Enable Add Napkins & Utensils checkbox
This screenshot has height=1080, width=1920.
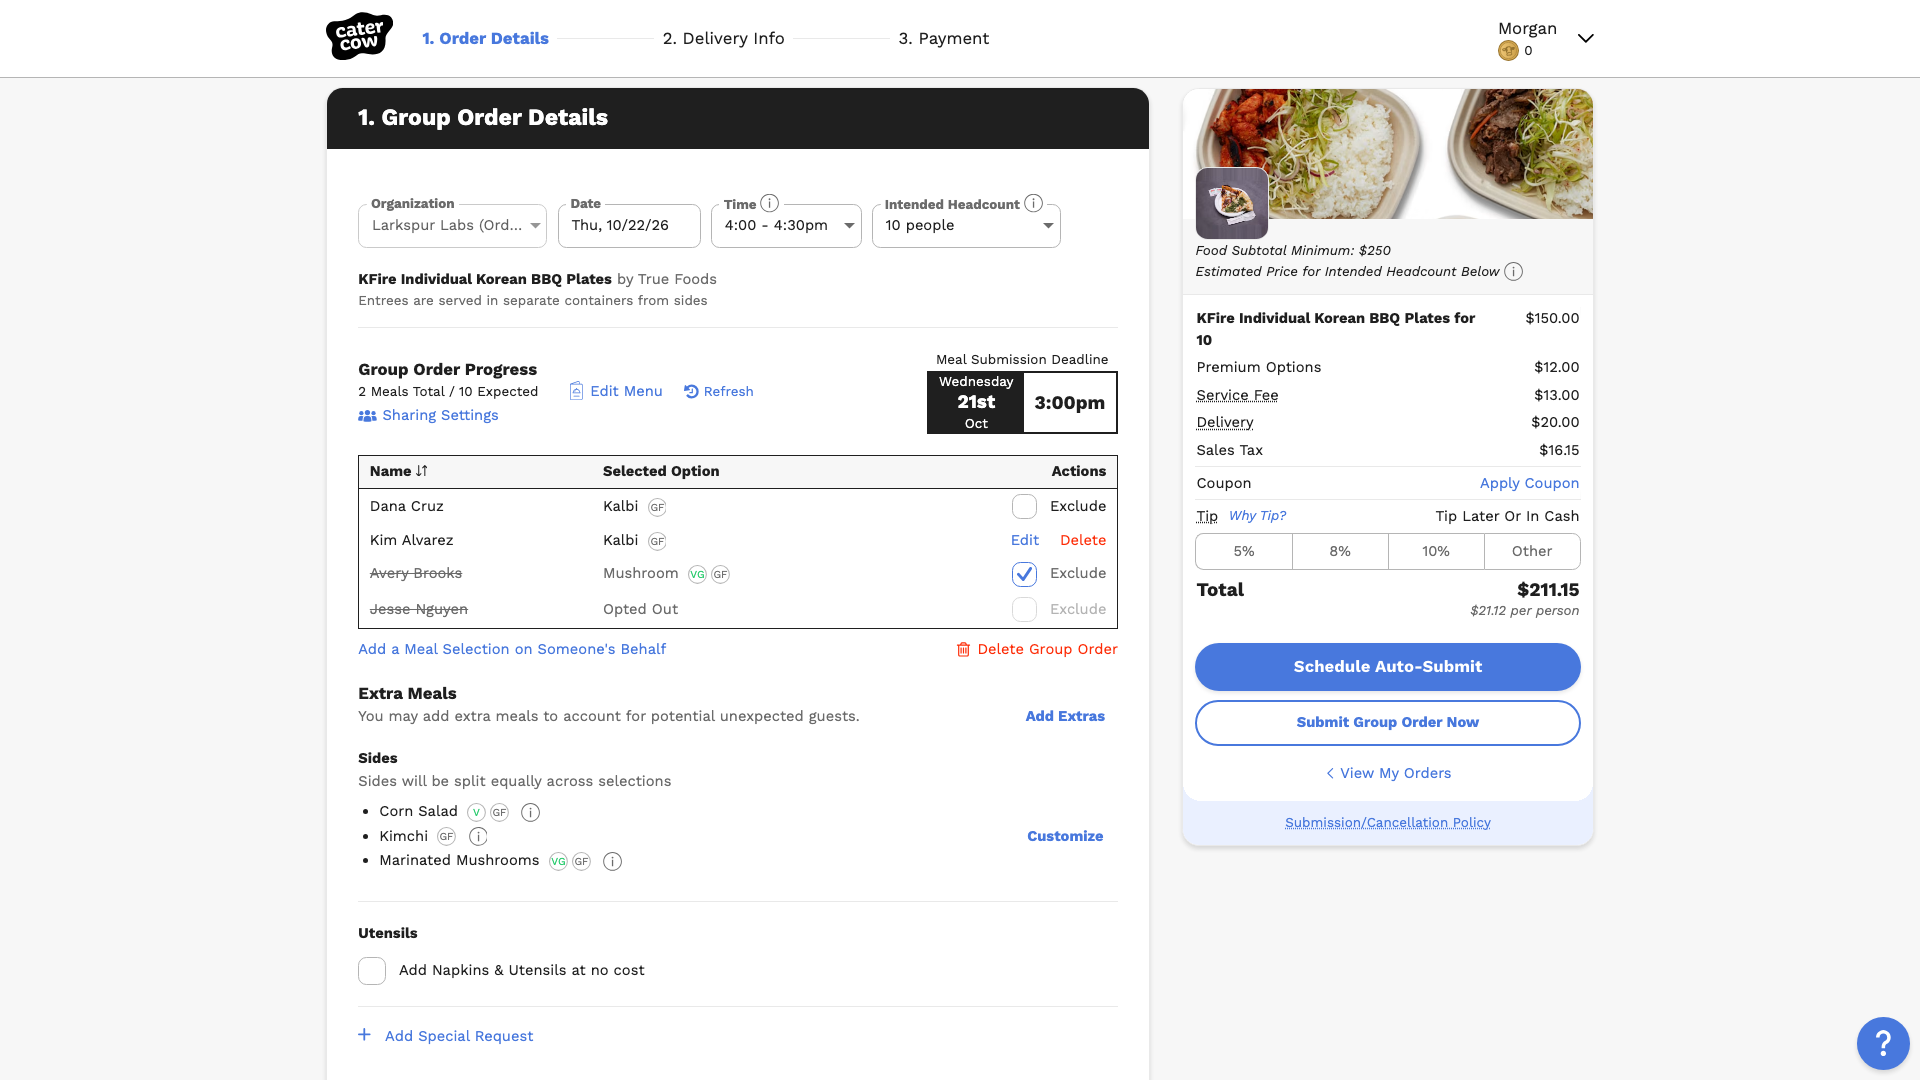pyautogui.click(x=372, y=971)
